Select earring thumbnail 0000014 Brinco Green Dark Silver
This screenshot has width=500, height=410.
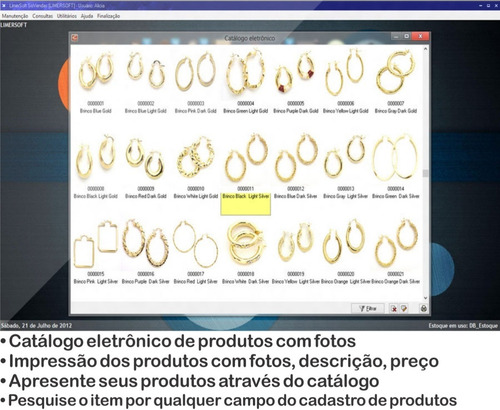[x=396, y=158]
